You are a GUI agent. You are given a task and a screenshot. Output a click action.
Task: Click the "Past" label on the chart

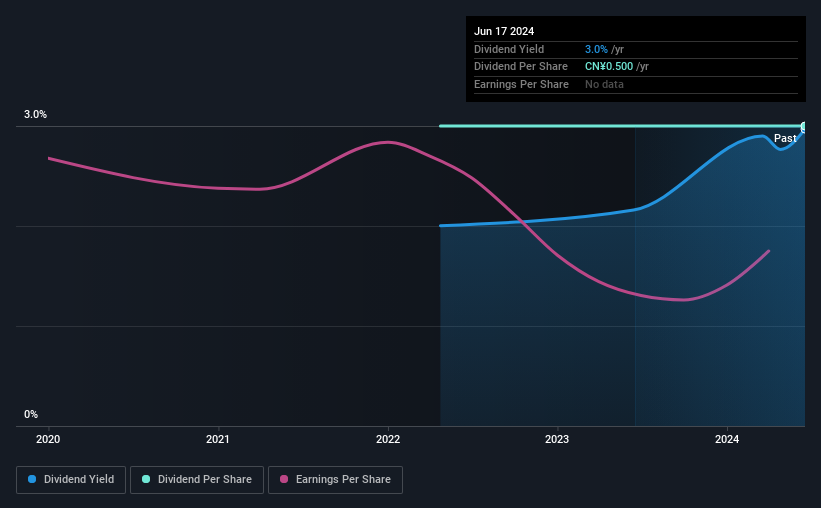pos(785,139)
